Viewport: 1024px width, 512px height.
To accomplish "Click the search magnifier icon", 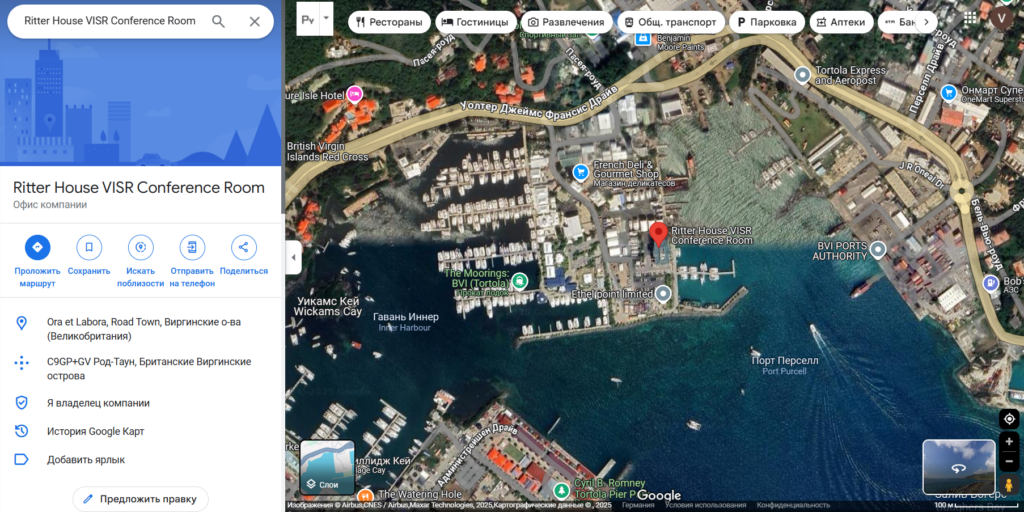I will click(x=218, y=21).
